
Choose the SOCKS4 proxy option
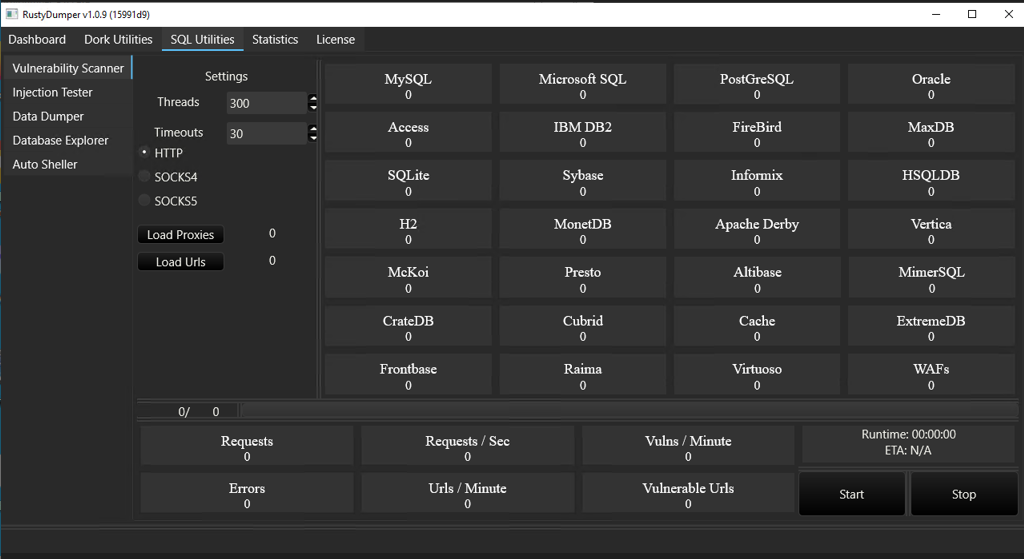click(x=145, y=177)
